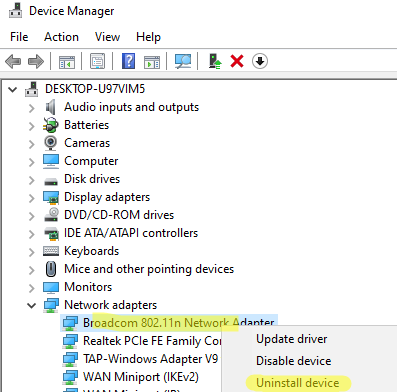Open the Action menu

point(61,37)
